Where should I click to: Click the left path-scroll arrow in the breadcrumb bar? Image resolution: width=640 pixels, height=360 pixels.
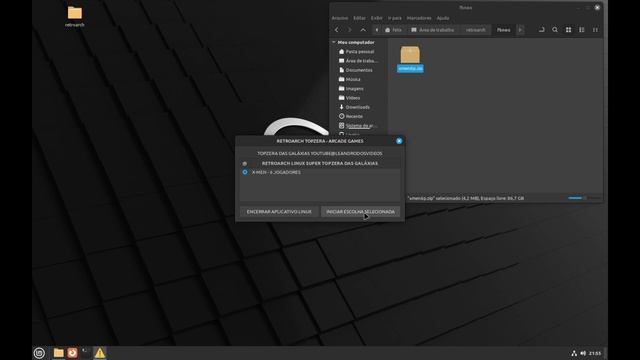pyautogui.click(x=377, y=30)
